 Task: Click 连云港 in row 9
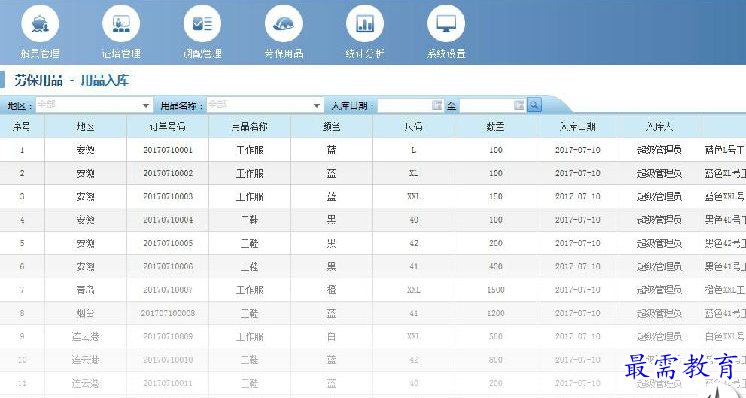pos(86,336)
